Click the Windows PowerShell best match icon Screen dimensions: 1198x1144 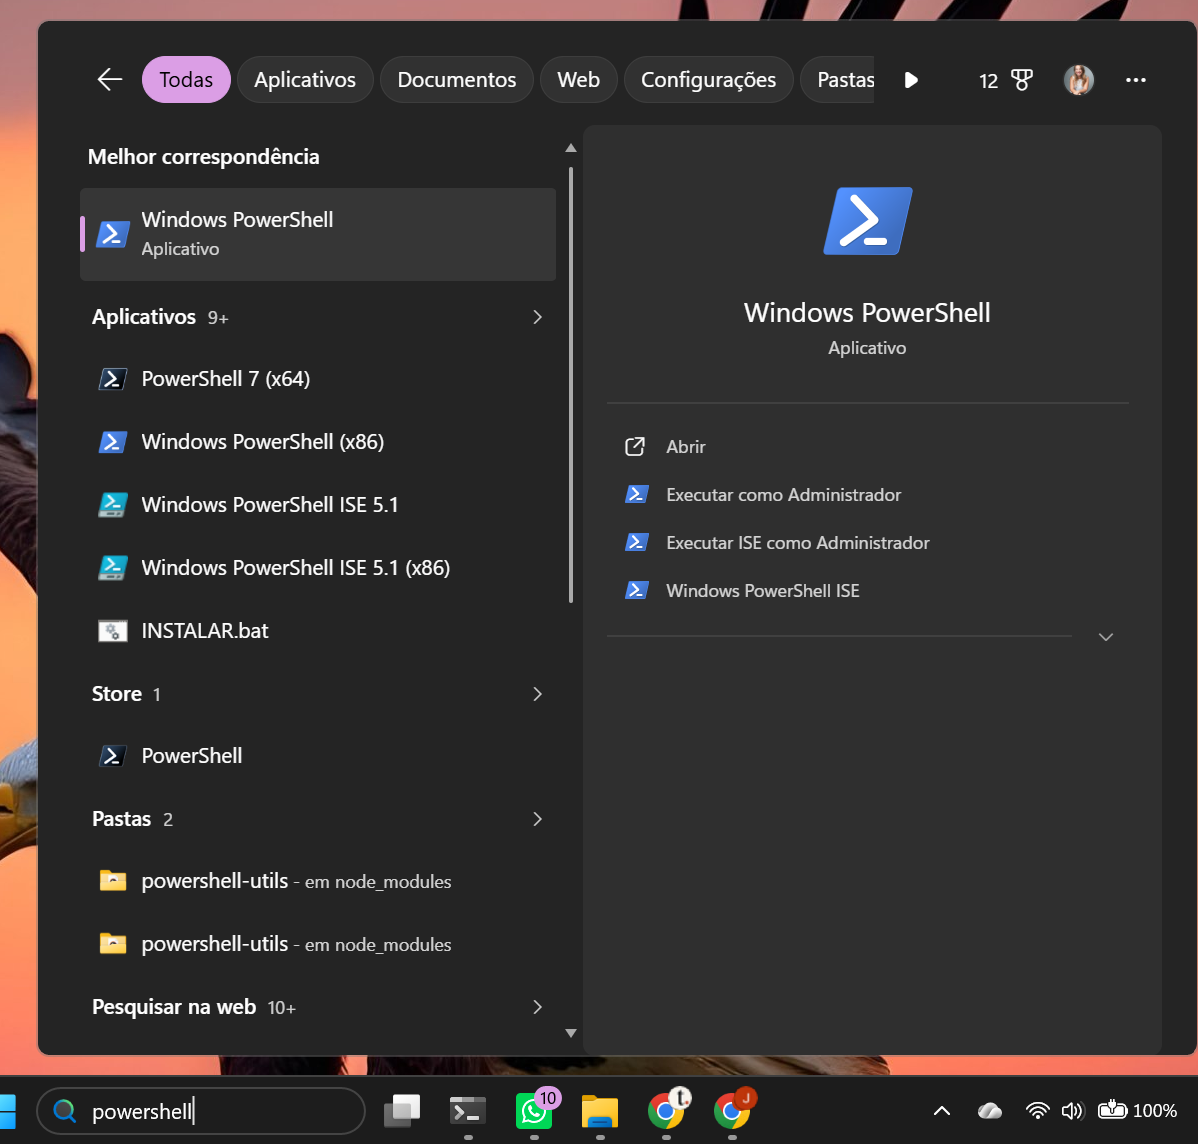pyautogui.click(x=112, y=234)
